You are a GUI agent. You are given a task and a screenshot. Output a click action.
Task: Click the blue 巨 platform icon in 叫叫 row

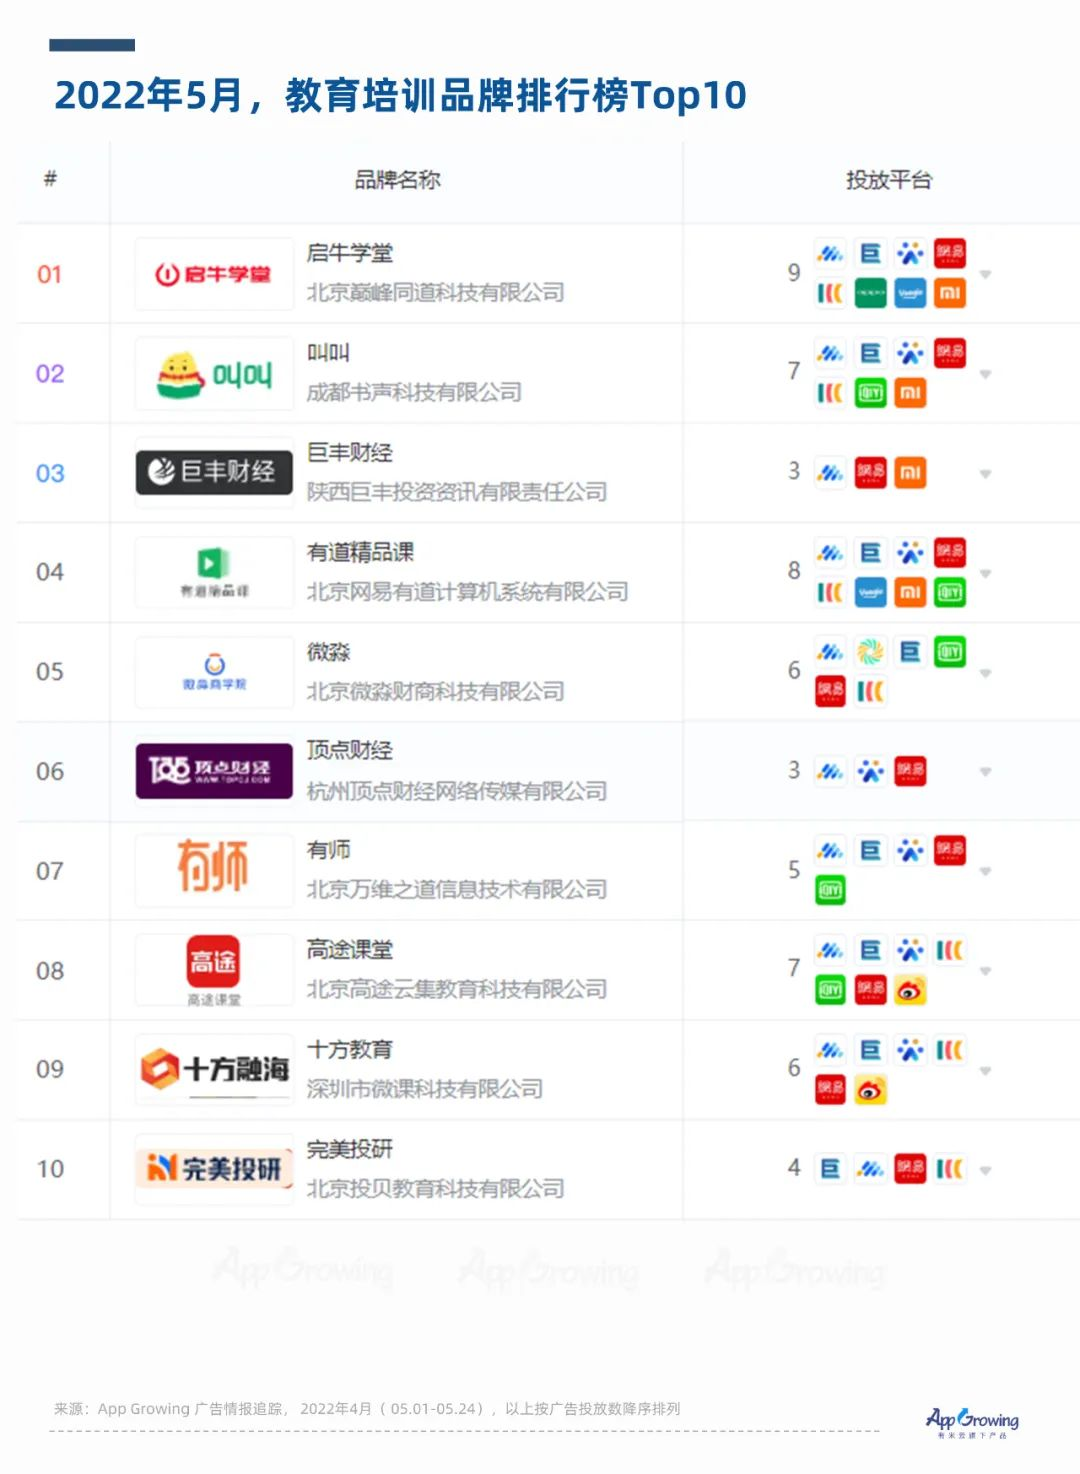tap(870, 353)
